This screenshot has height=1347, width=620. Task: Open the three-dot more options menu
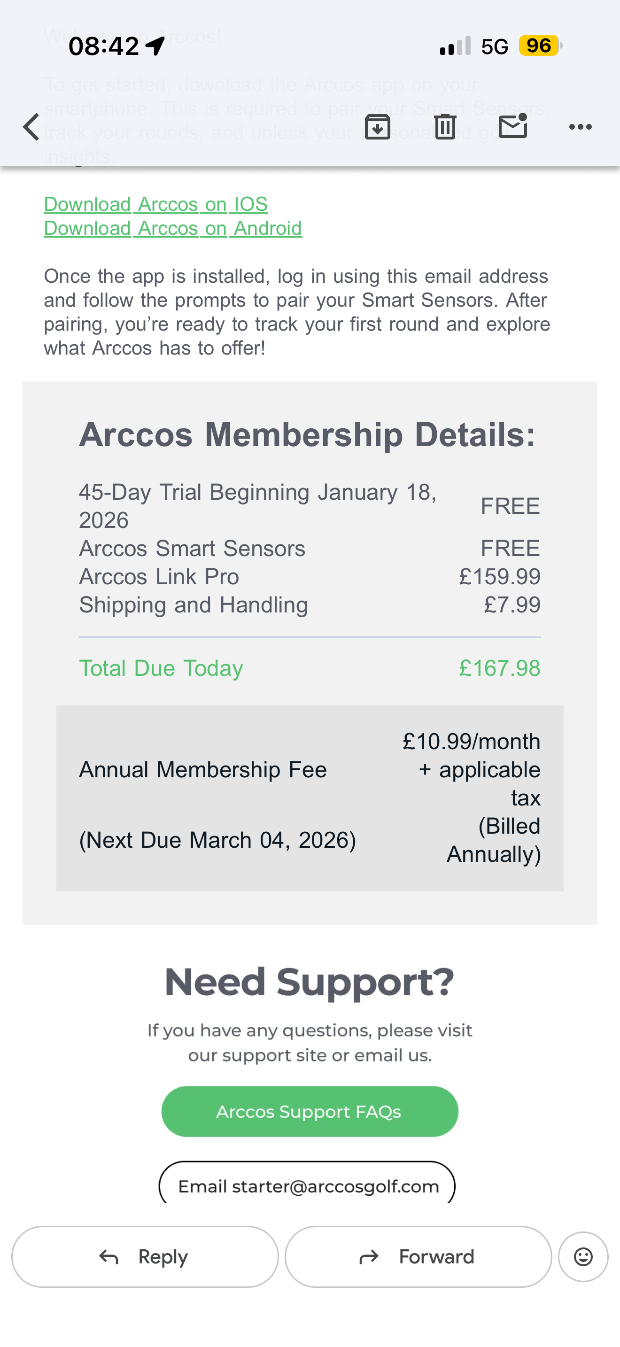(580, 127)
